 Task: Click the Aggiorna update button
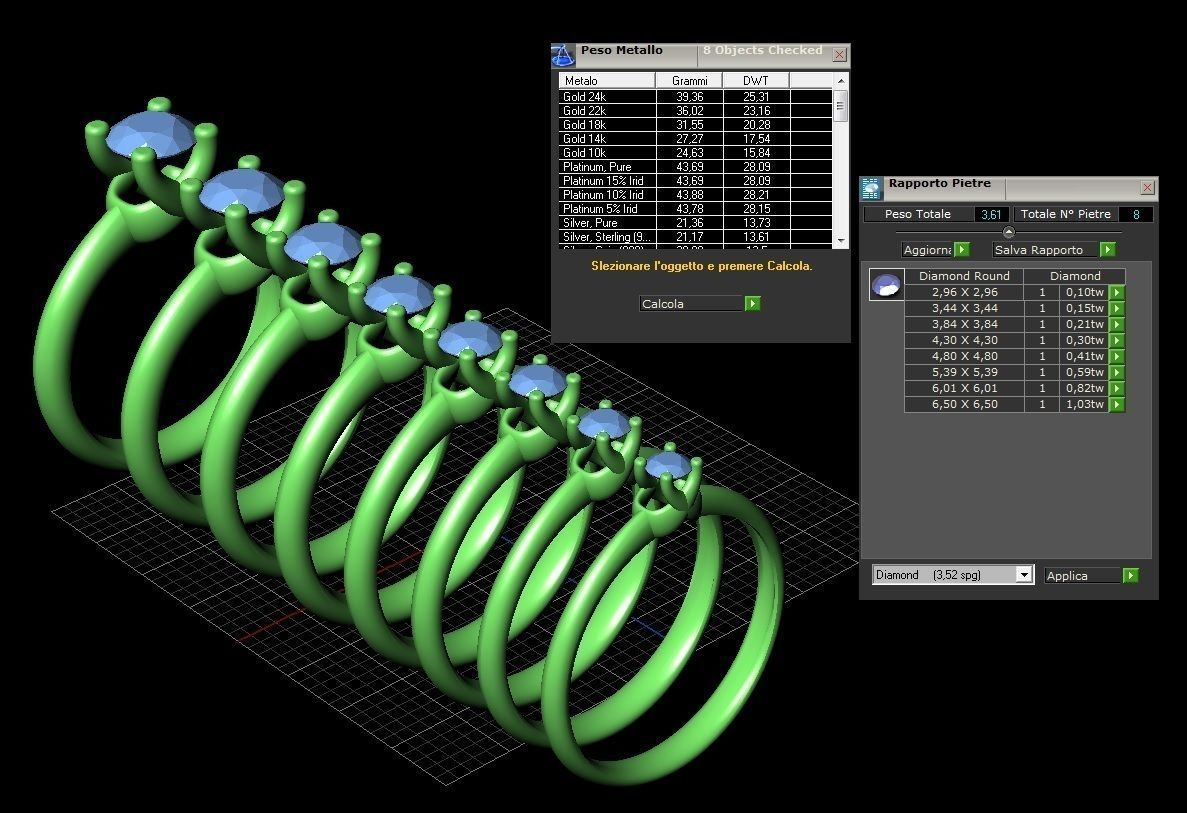[x=936, y=250]
